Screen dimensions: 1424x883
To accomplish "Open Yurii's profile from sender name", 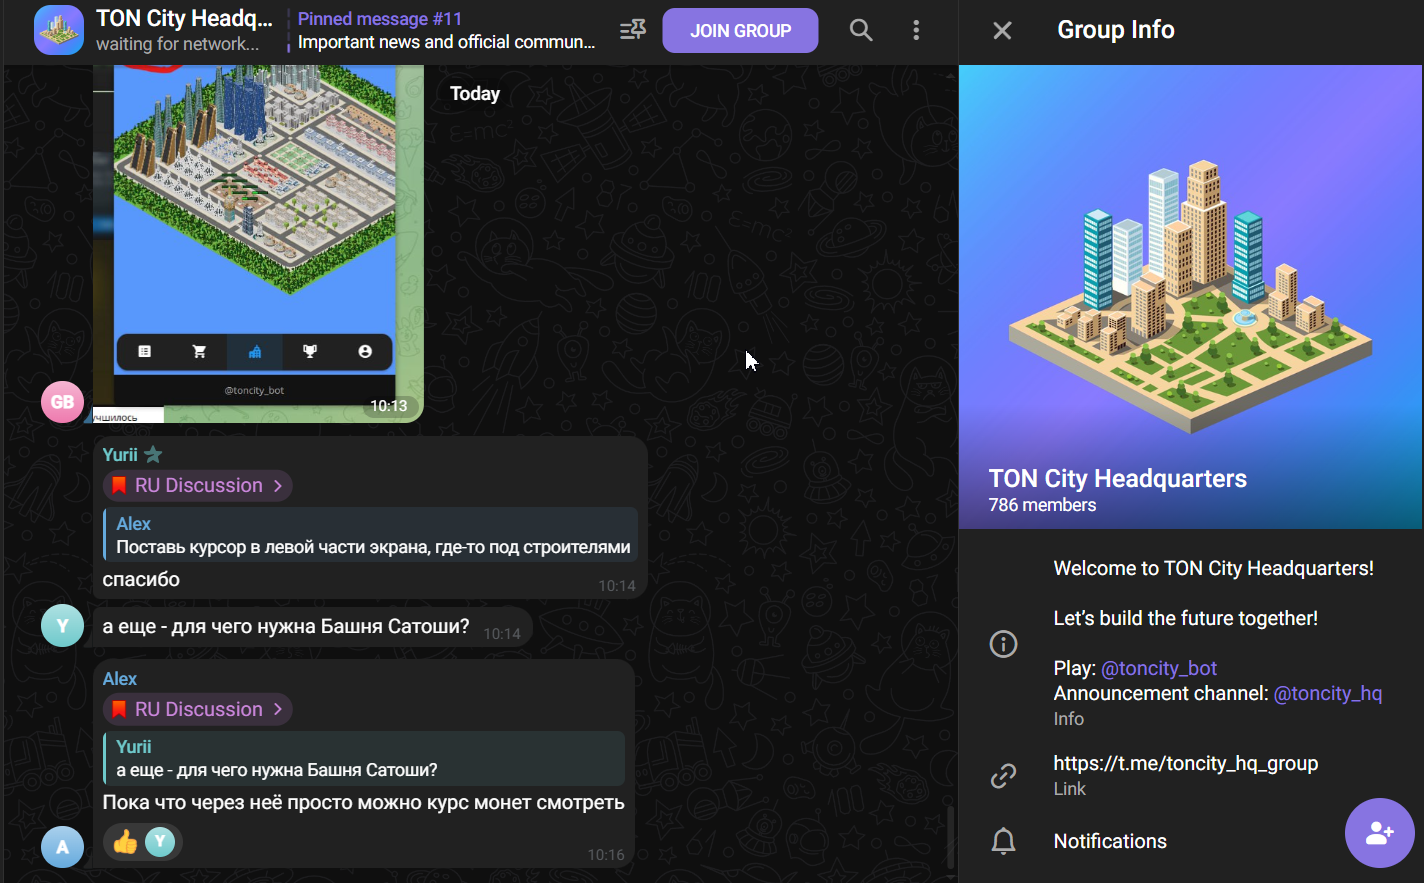I will pos(120,455).
